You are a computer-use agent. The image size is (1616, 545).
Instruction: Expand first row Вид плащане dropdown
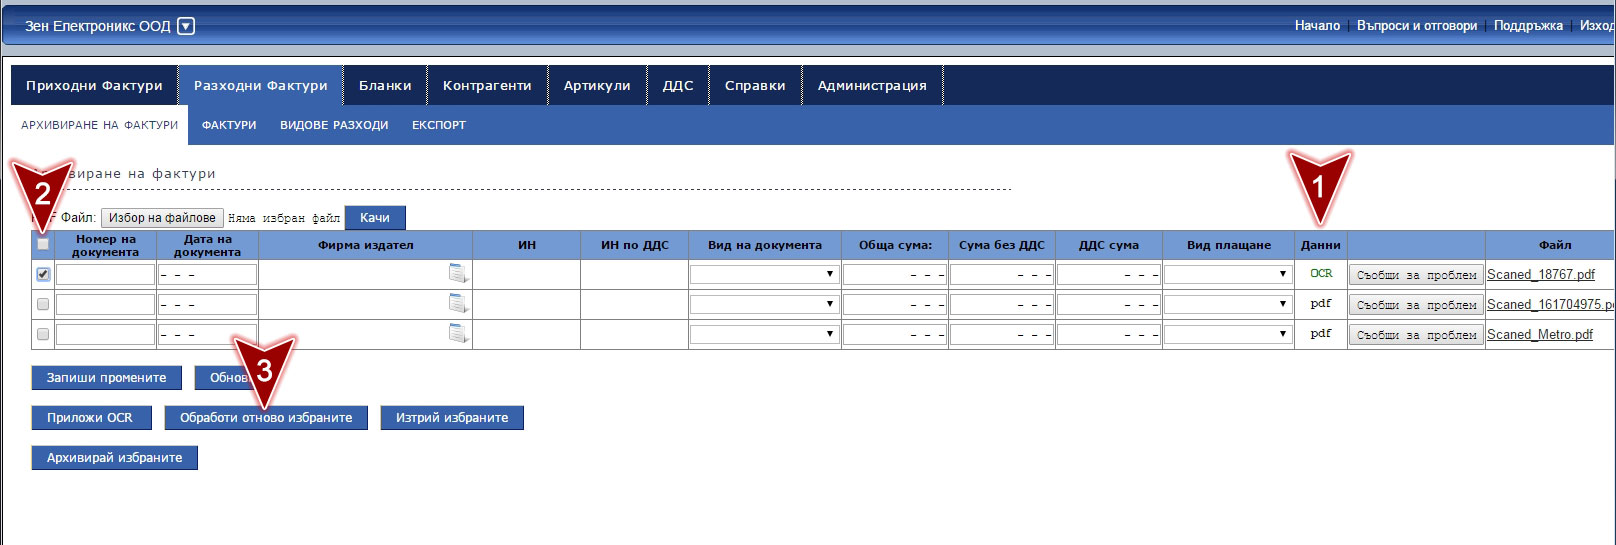coord(1227,274)
